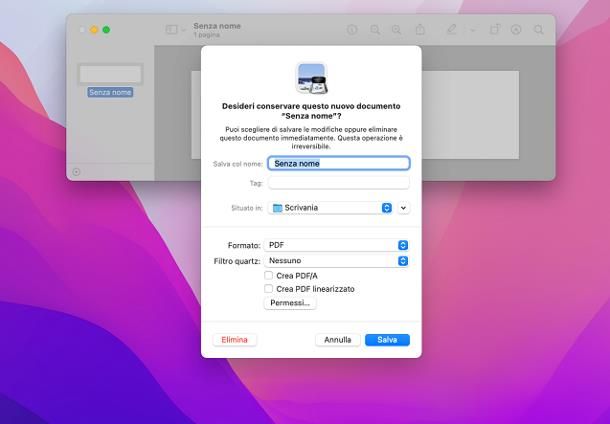Click the add page plus icon in sidebar
The image size is (610, 424).
pos(76,172)
